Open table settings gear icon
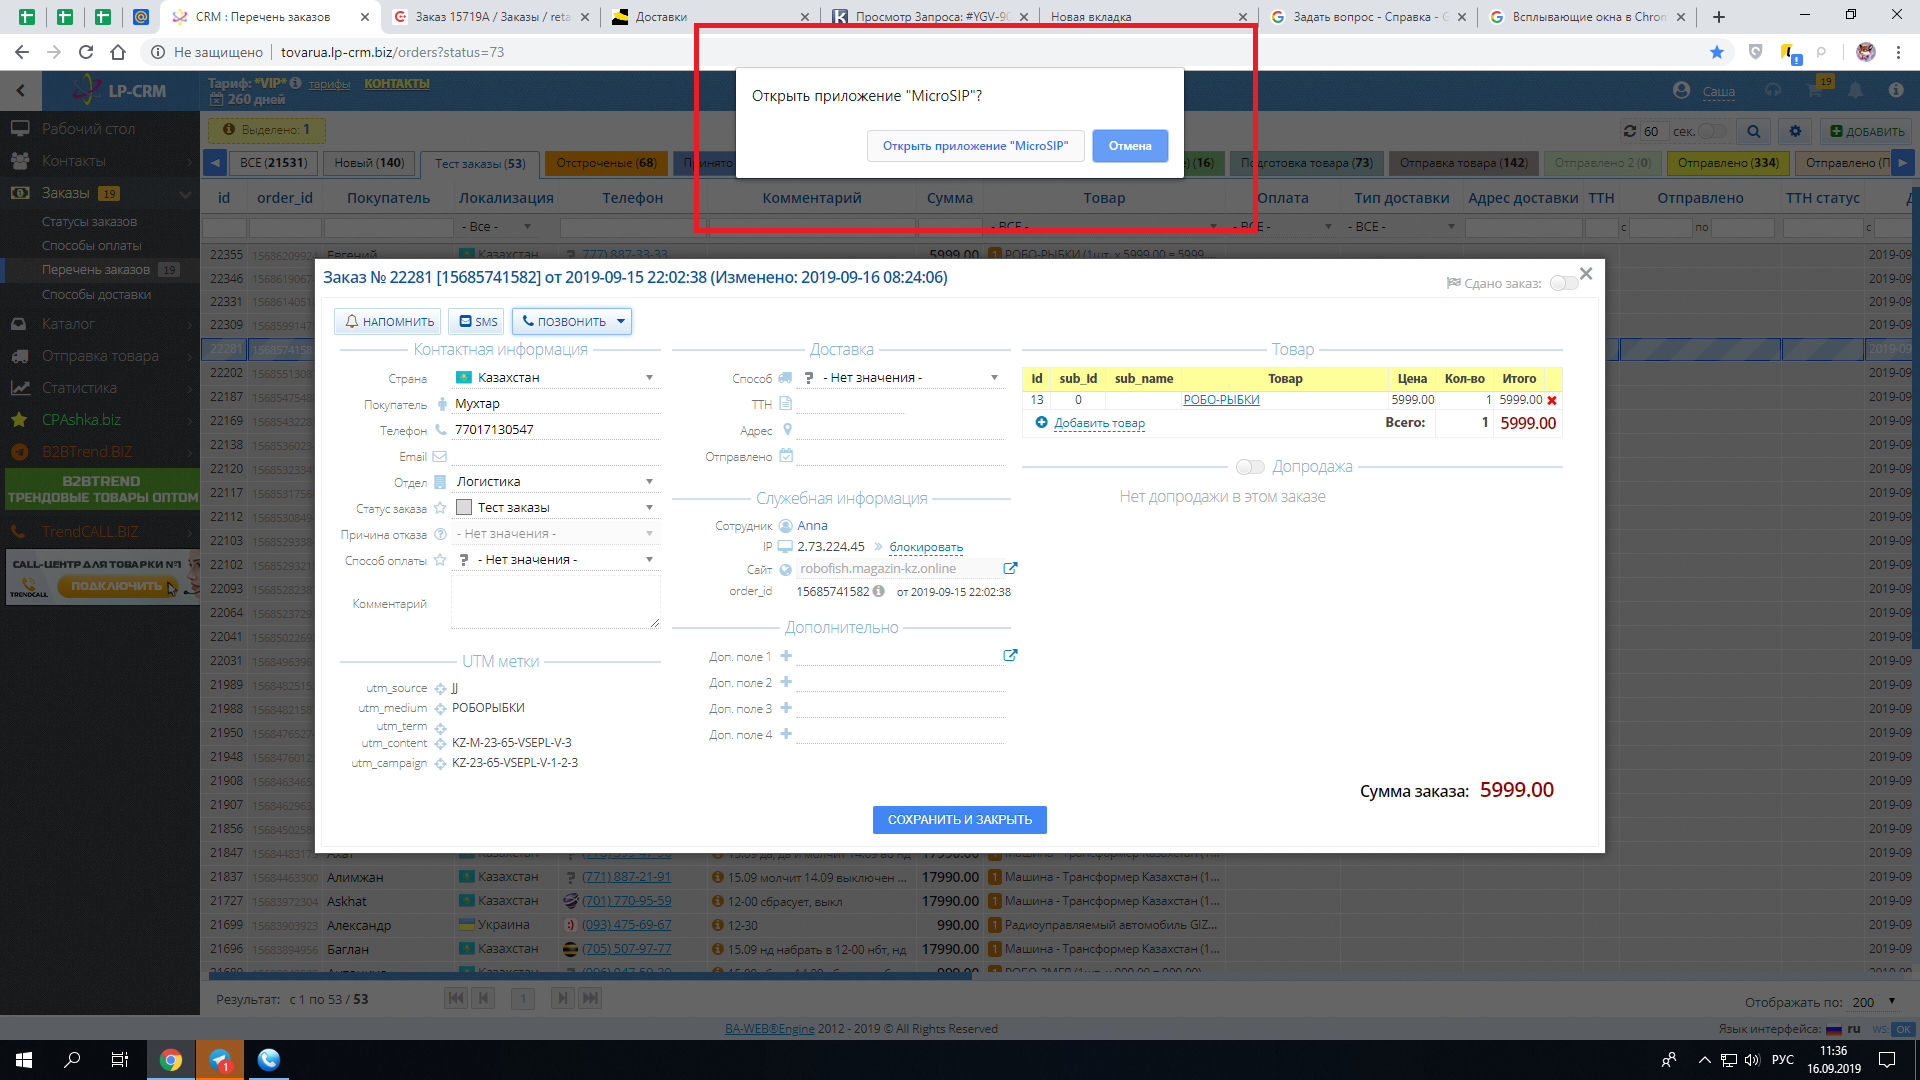 pos(1795,131)
